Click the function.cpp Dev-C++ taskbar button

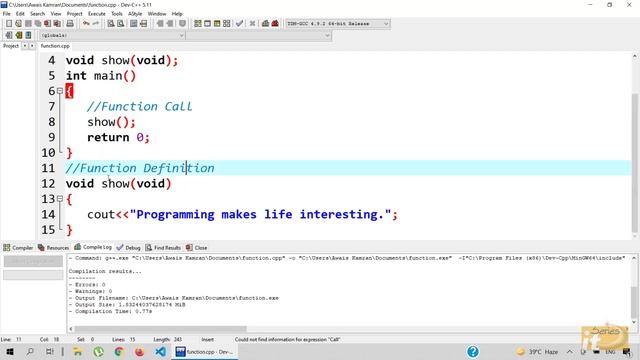click(204, 351)
